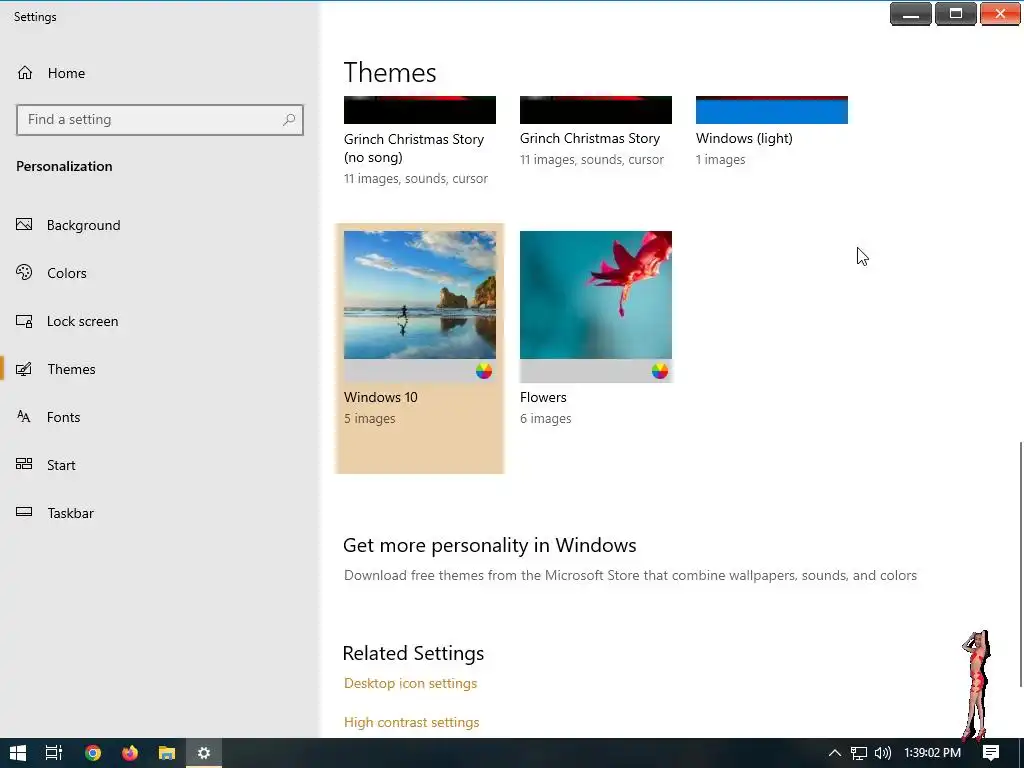Focus the Find a setting field
Screen dimensions: 1024x768
(x=159, y=120)
